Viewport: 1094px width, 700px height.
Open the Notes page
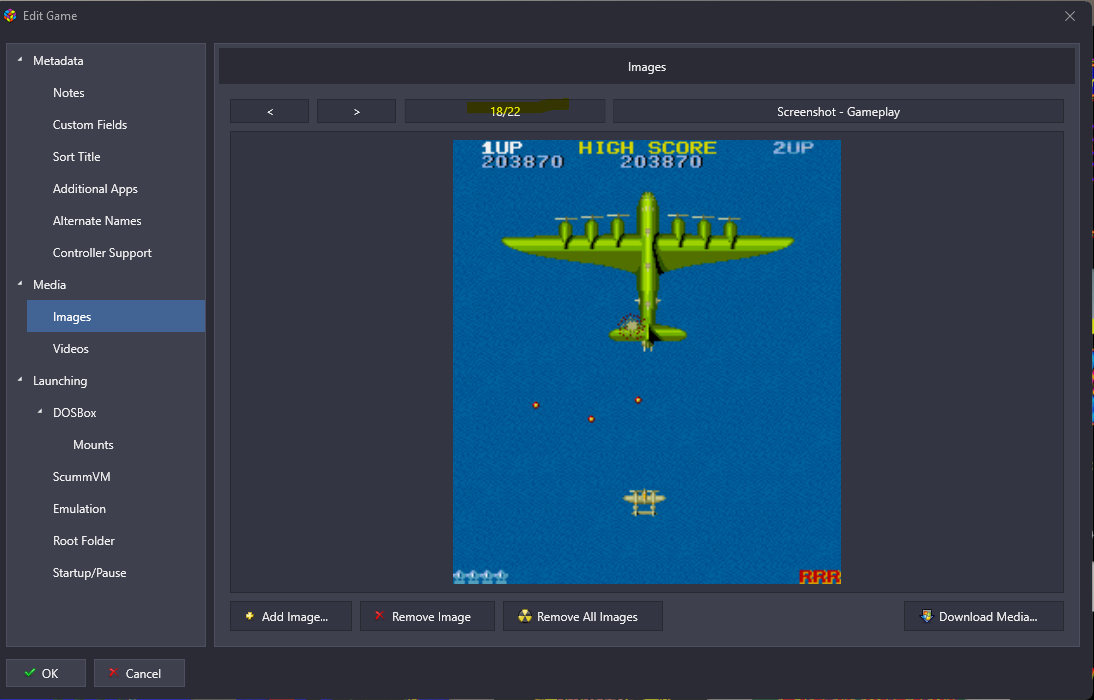(x=68, y=93)
